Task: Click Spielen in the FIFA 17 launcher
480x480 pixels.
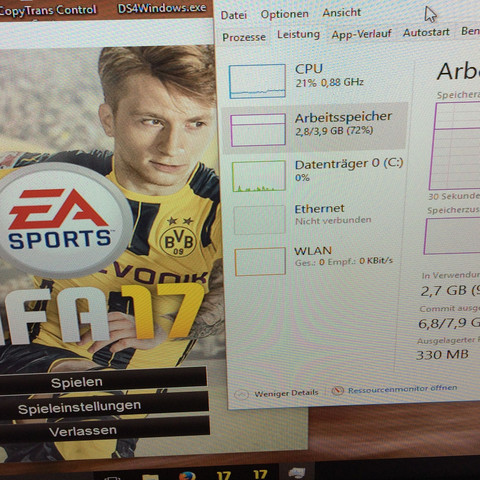Action: click(103, 381)
